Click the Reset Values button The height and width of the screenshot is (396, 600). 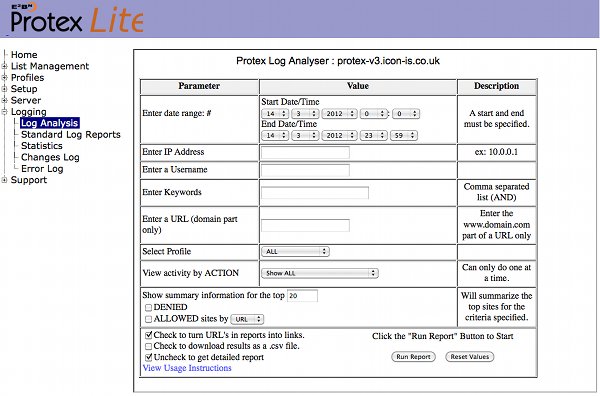(x=470, y=357)
